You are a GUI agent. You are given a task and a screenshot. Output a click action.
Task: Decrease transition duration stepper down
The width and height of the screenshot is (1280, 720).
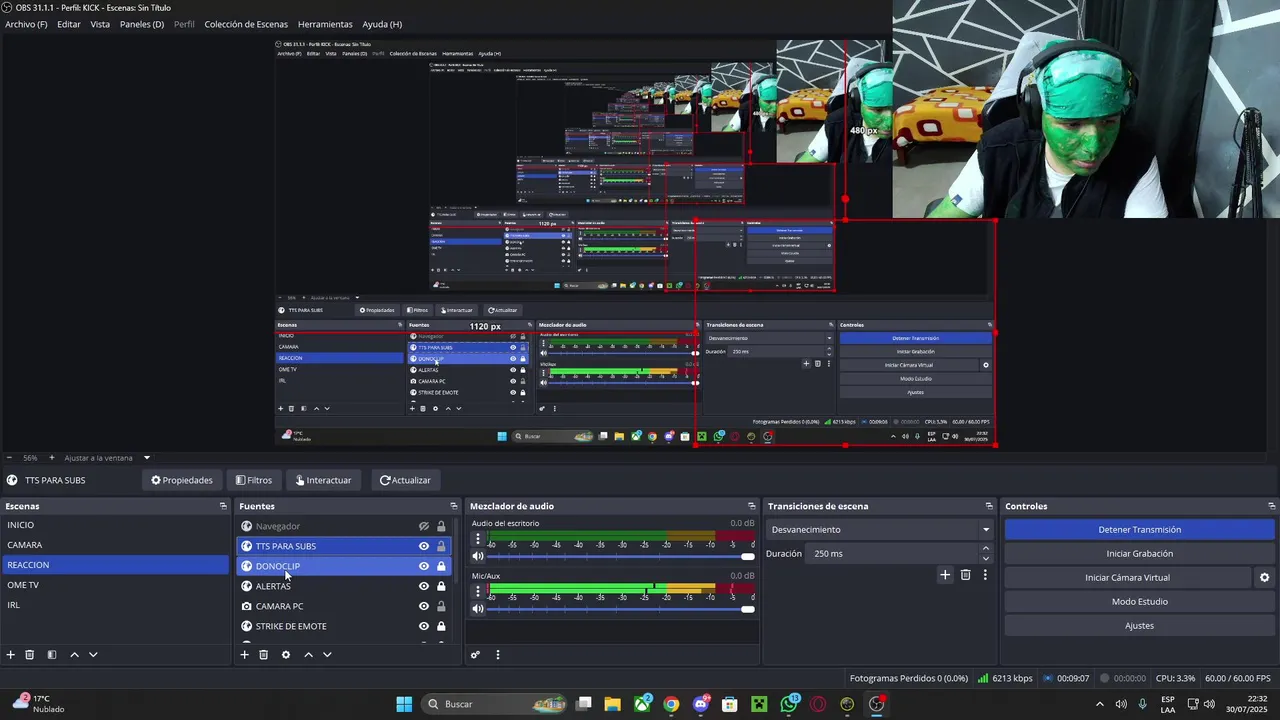[x=986, y=558]
